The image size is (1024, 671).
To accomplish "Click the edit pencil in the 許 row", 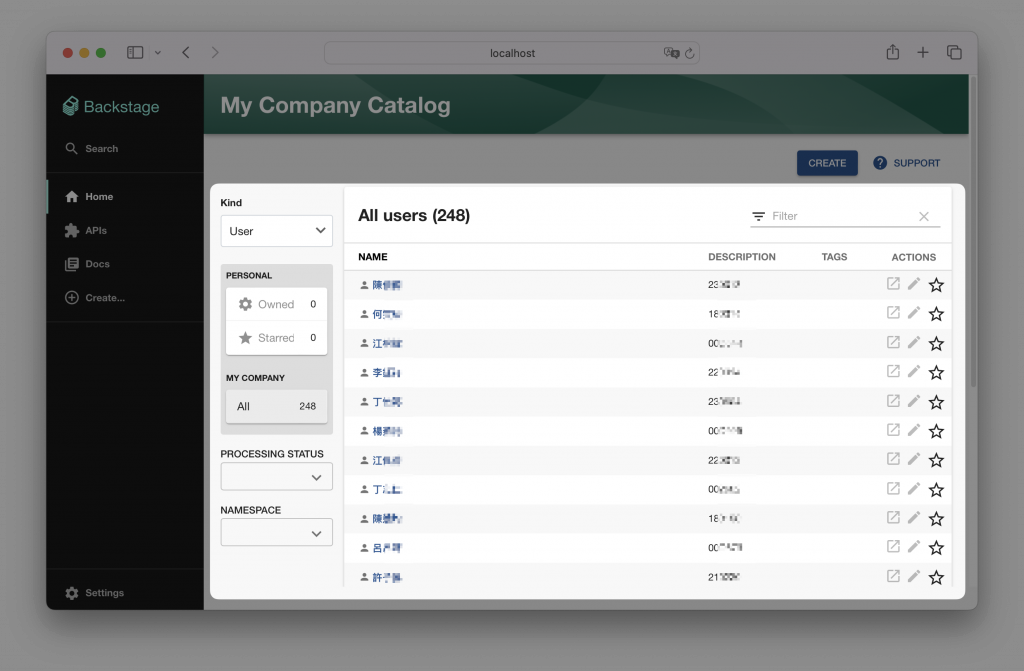I will tap(914, 576).
